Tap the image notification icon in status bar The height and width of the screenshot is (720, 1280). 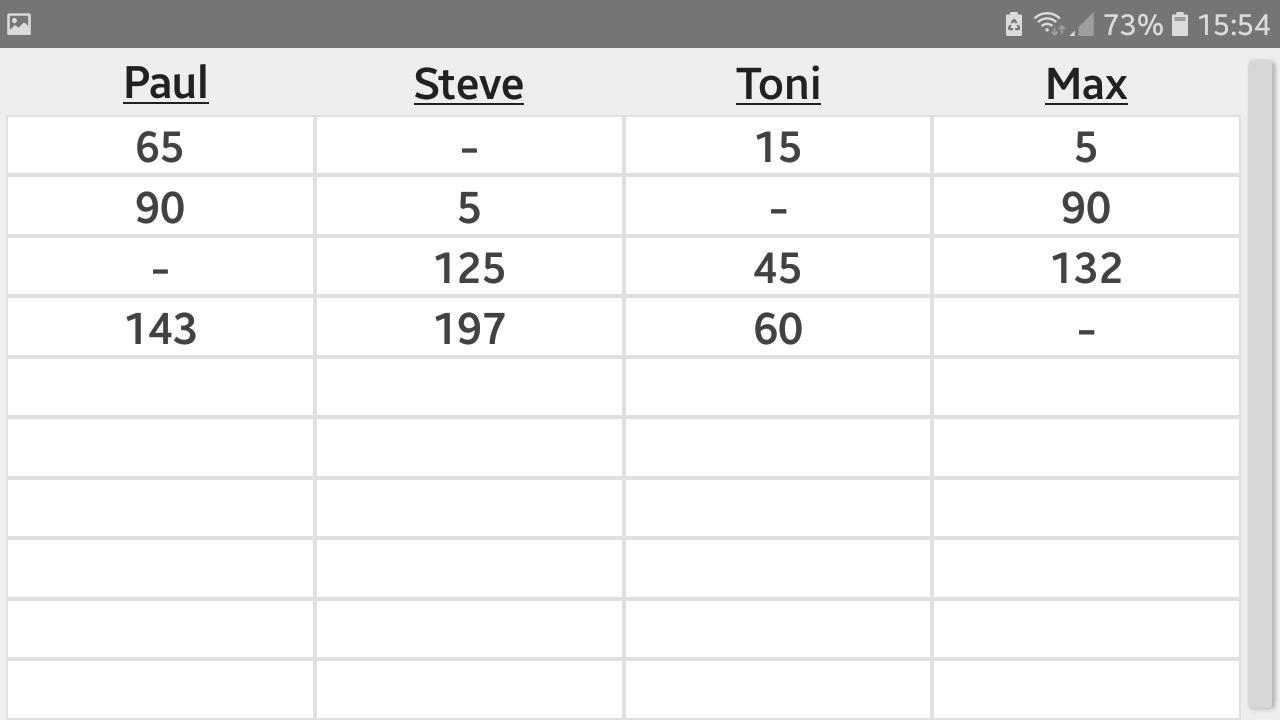(19, 24)
